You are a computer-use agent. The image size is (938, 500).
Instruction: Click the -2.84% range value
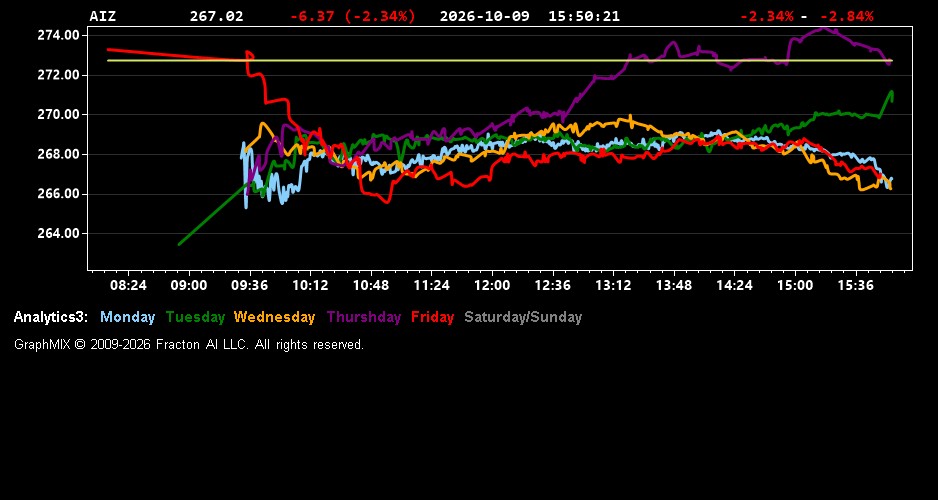point(846,17)
